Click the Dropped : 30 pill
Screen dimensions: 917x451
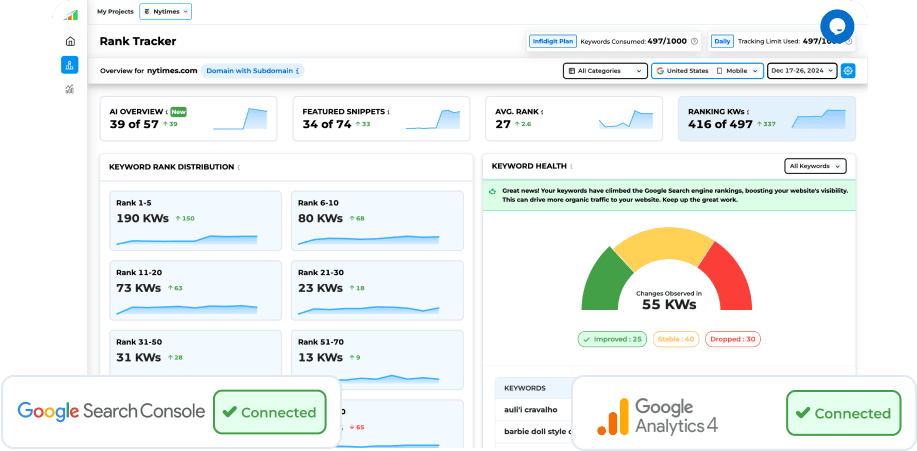(733, 339)
